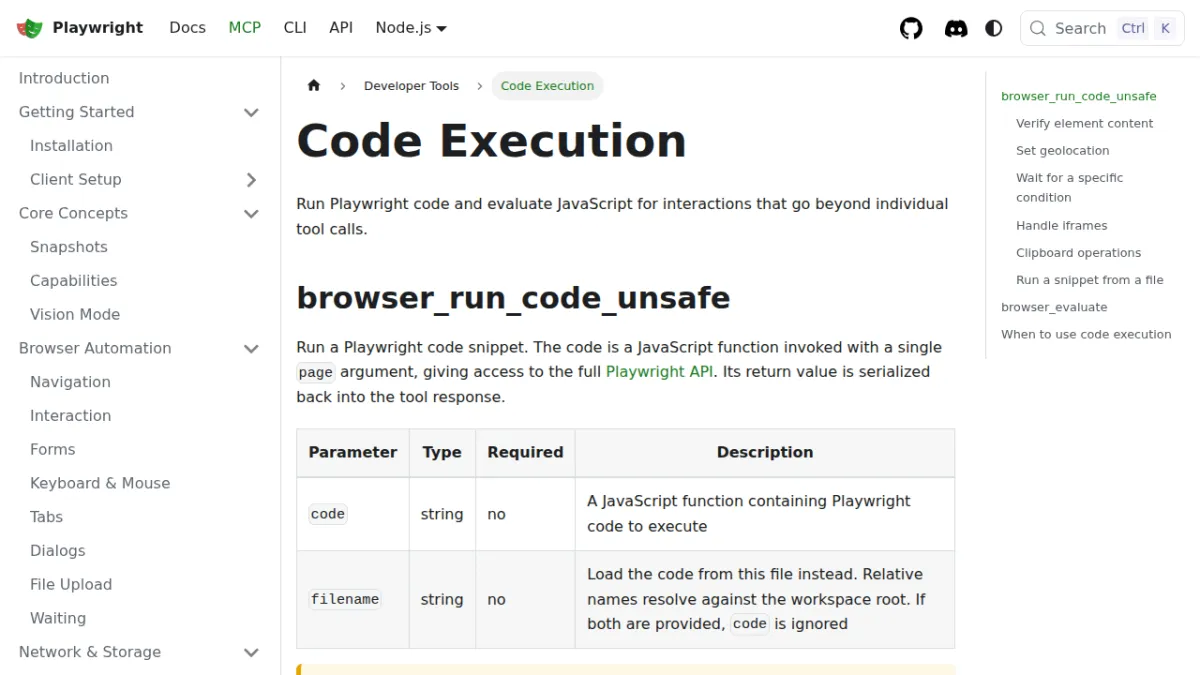Viewport: 1200px width, 675px height.
Task: Collapse the Browser Automation section
Action: coord(251,348)
